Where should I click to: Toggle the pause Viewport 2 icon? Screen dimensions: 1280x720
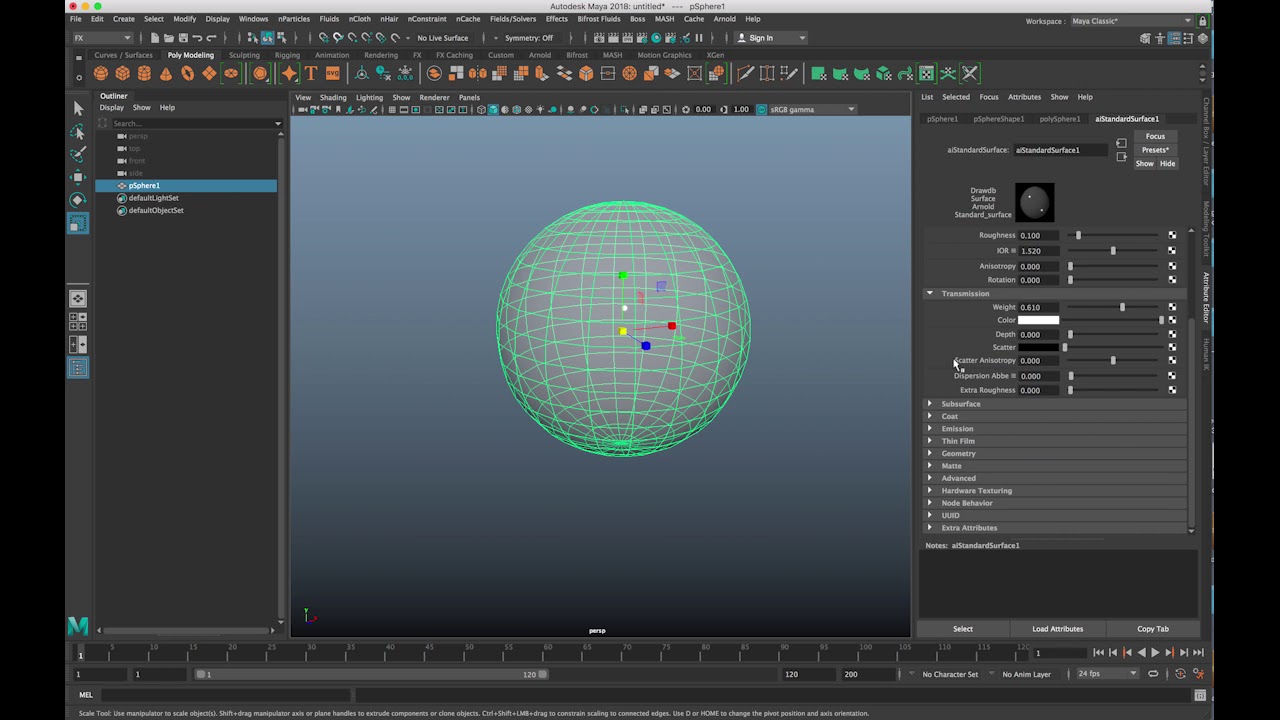pyautogui.click(x=699, y=38)
